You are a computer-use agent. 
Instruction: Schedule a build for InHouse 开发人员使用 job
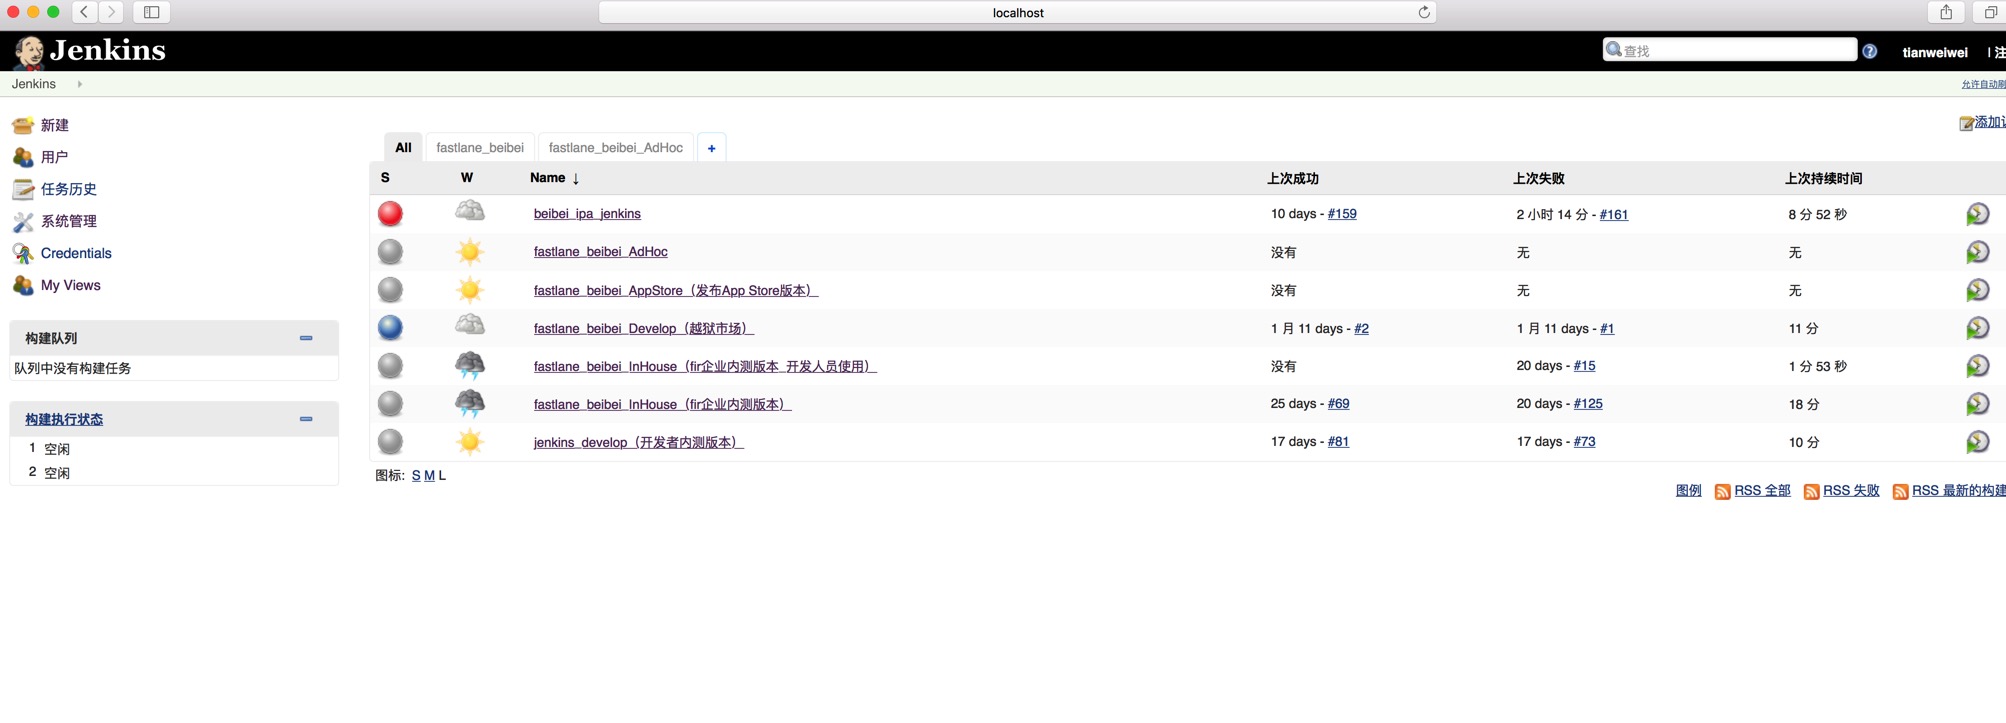coord(1977,366)
